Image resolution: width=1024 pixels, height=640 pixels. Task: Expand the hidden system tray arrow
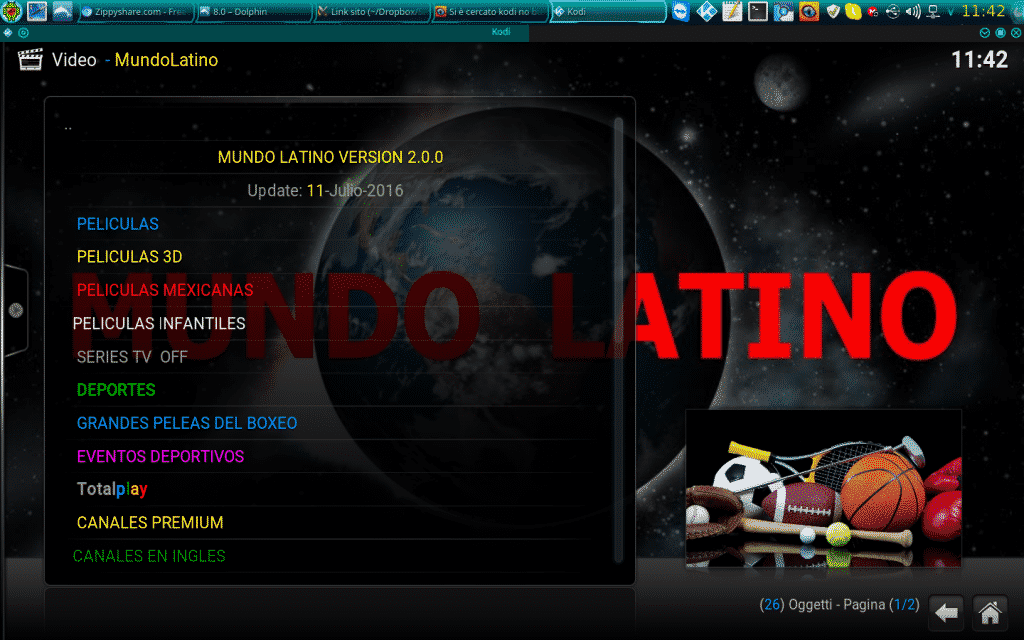(x=951, y=11)
